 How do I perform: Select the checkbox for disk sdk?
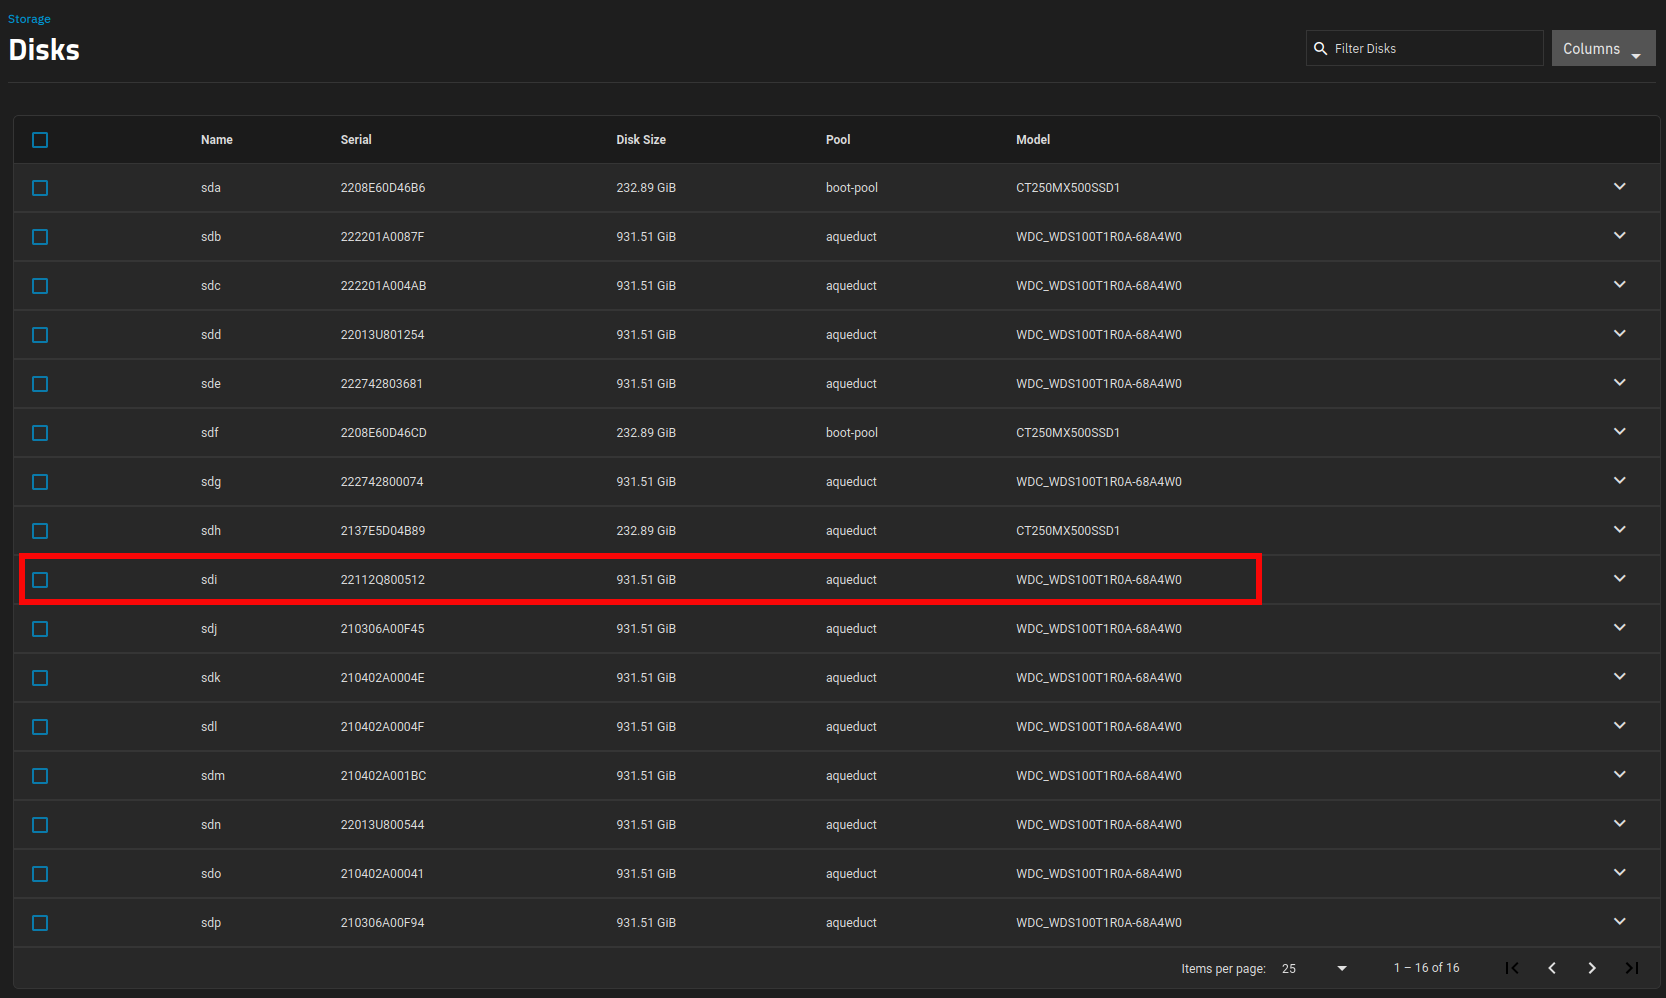40,678
